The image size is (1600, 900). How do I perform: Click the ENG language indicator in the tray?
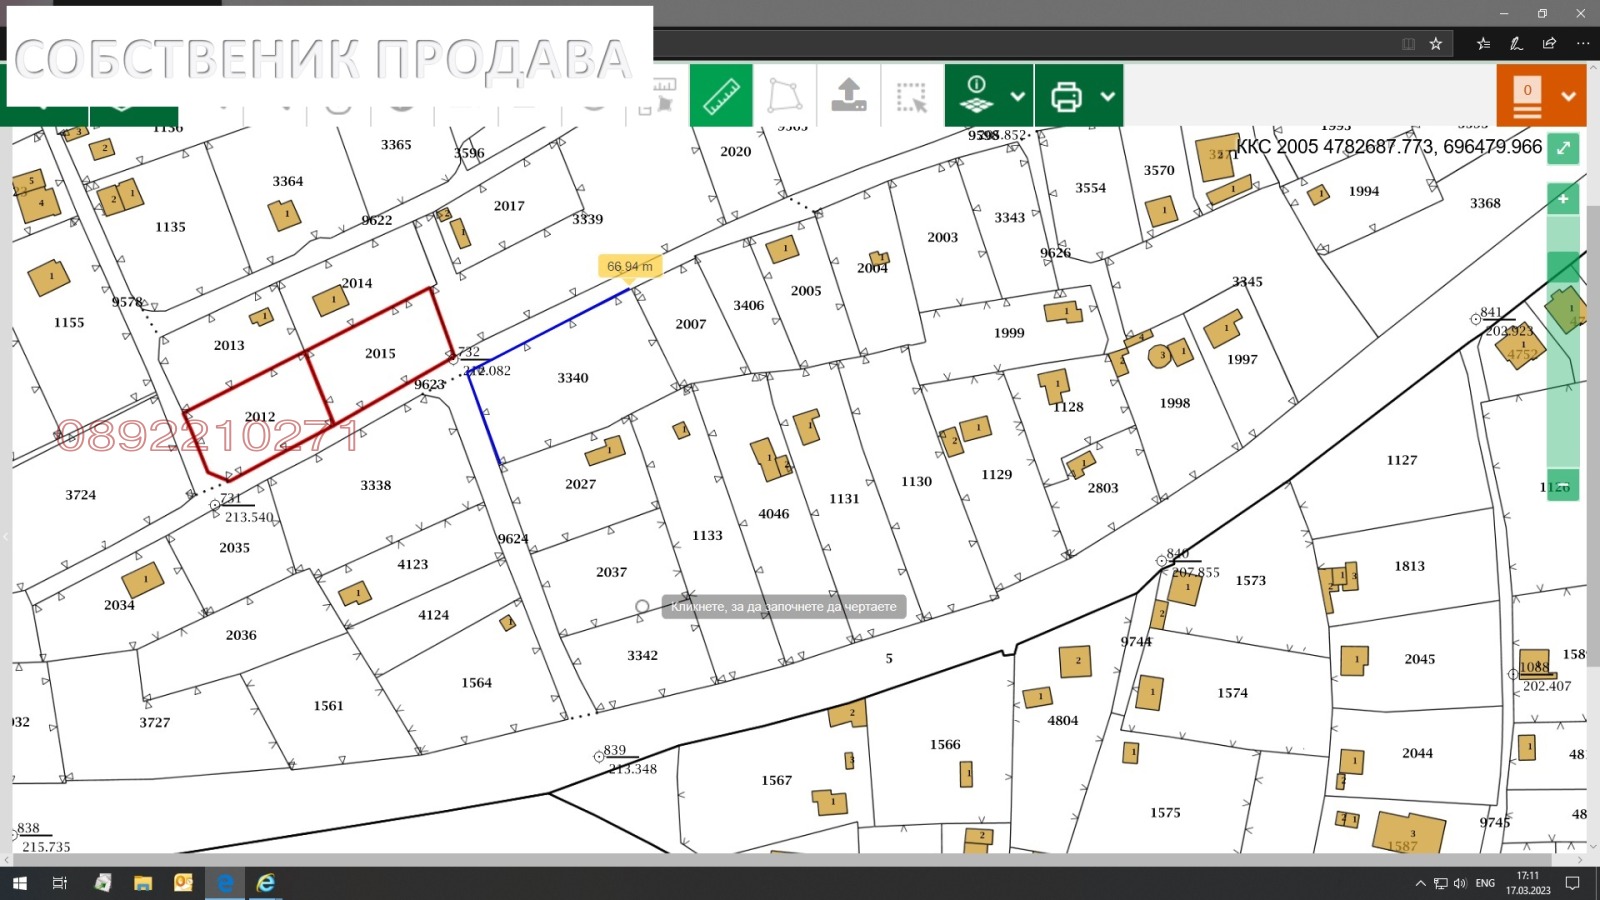[1487, 883]
